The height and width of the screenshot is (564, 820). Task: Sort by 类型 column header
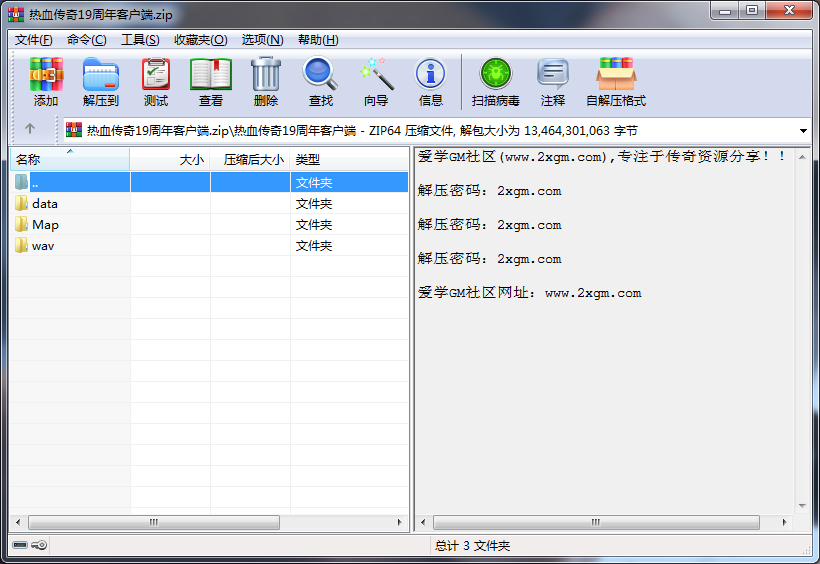349,160
